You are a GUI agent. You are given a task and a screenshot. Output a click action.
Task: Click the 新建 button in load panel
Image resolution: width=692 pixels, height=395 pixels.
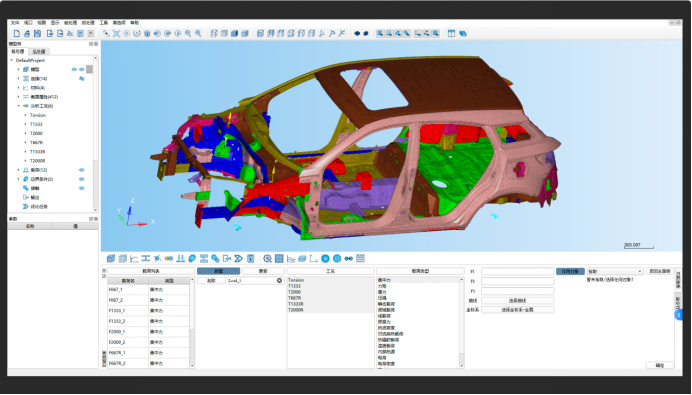(x=218, y=271)
